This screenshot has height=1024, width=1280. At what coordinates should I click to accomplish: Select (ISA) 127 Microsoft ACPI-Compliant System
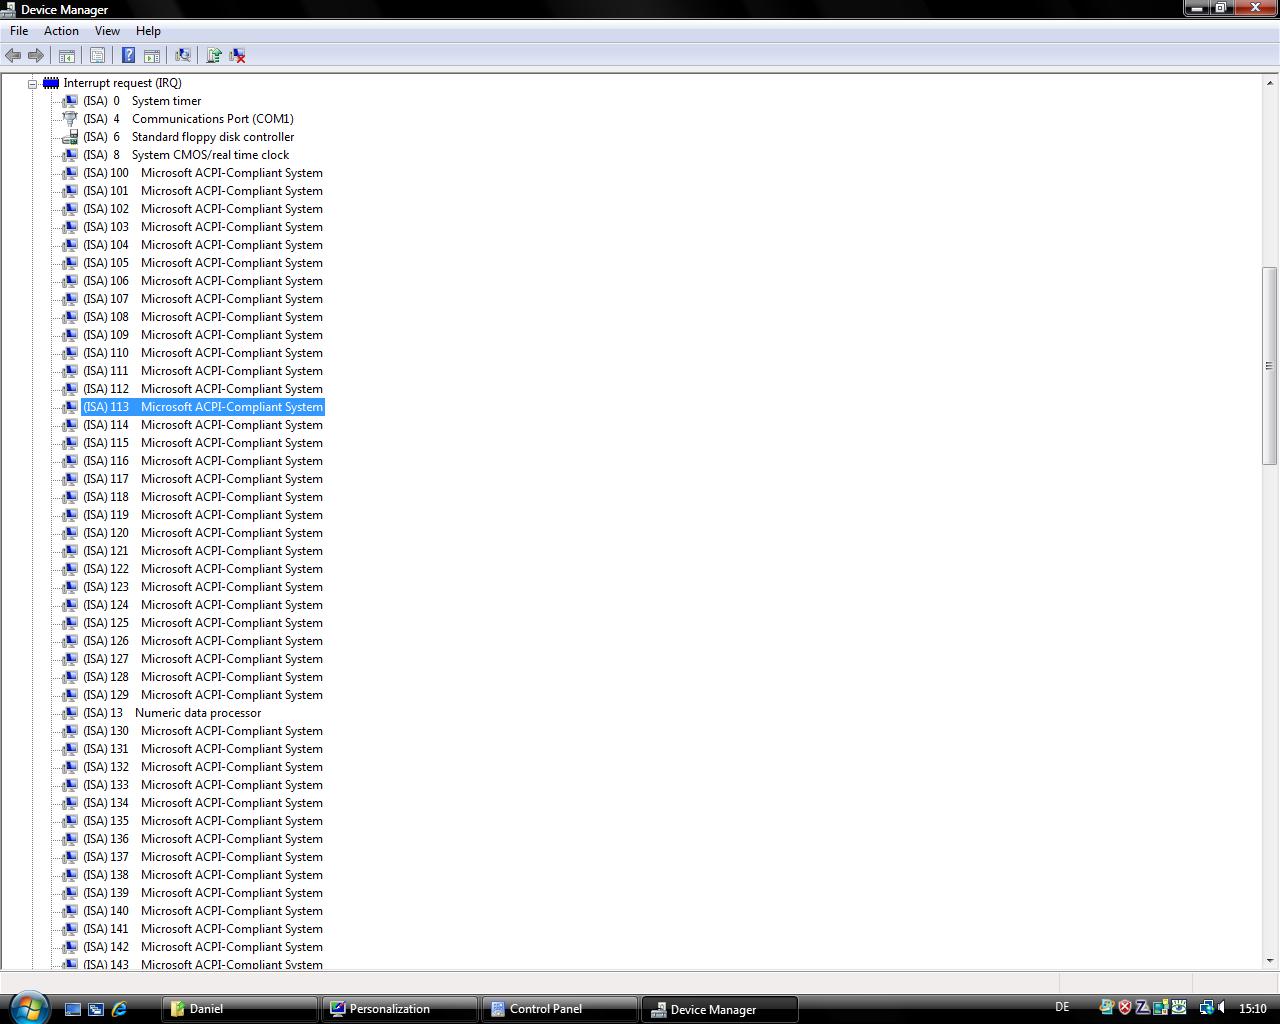[x=203, y=659]
